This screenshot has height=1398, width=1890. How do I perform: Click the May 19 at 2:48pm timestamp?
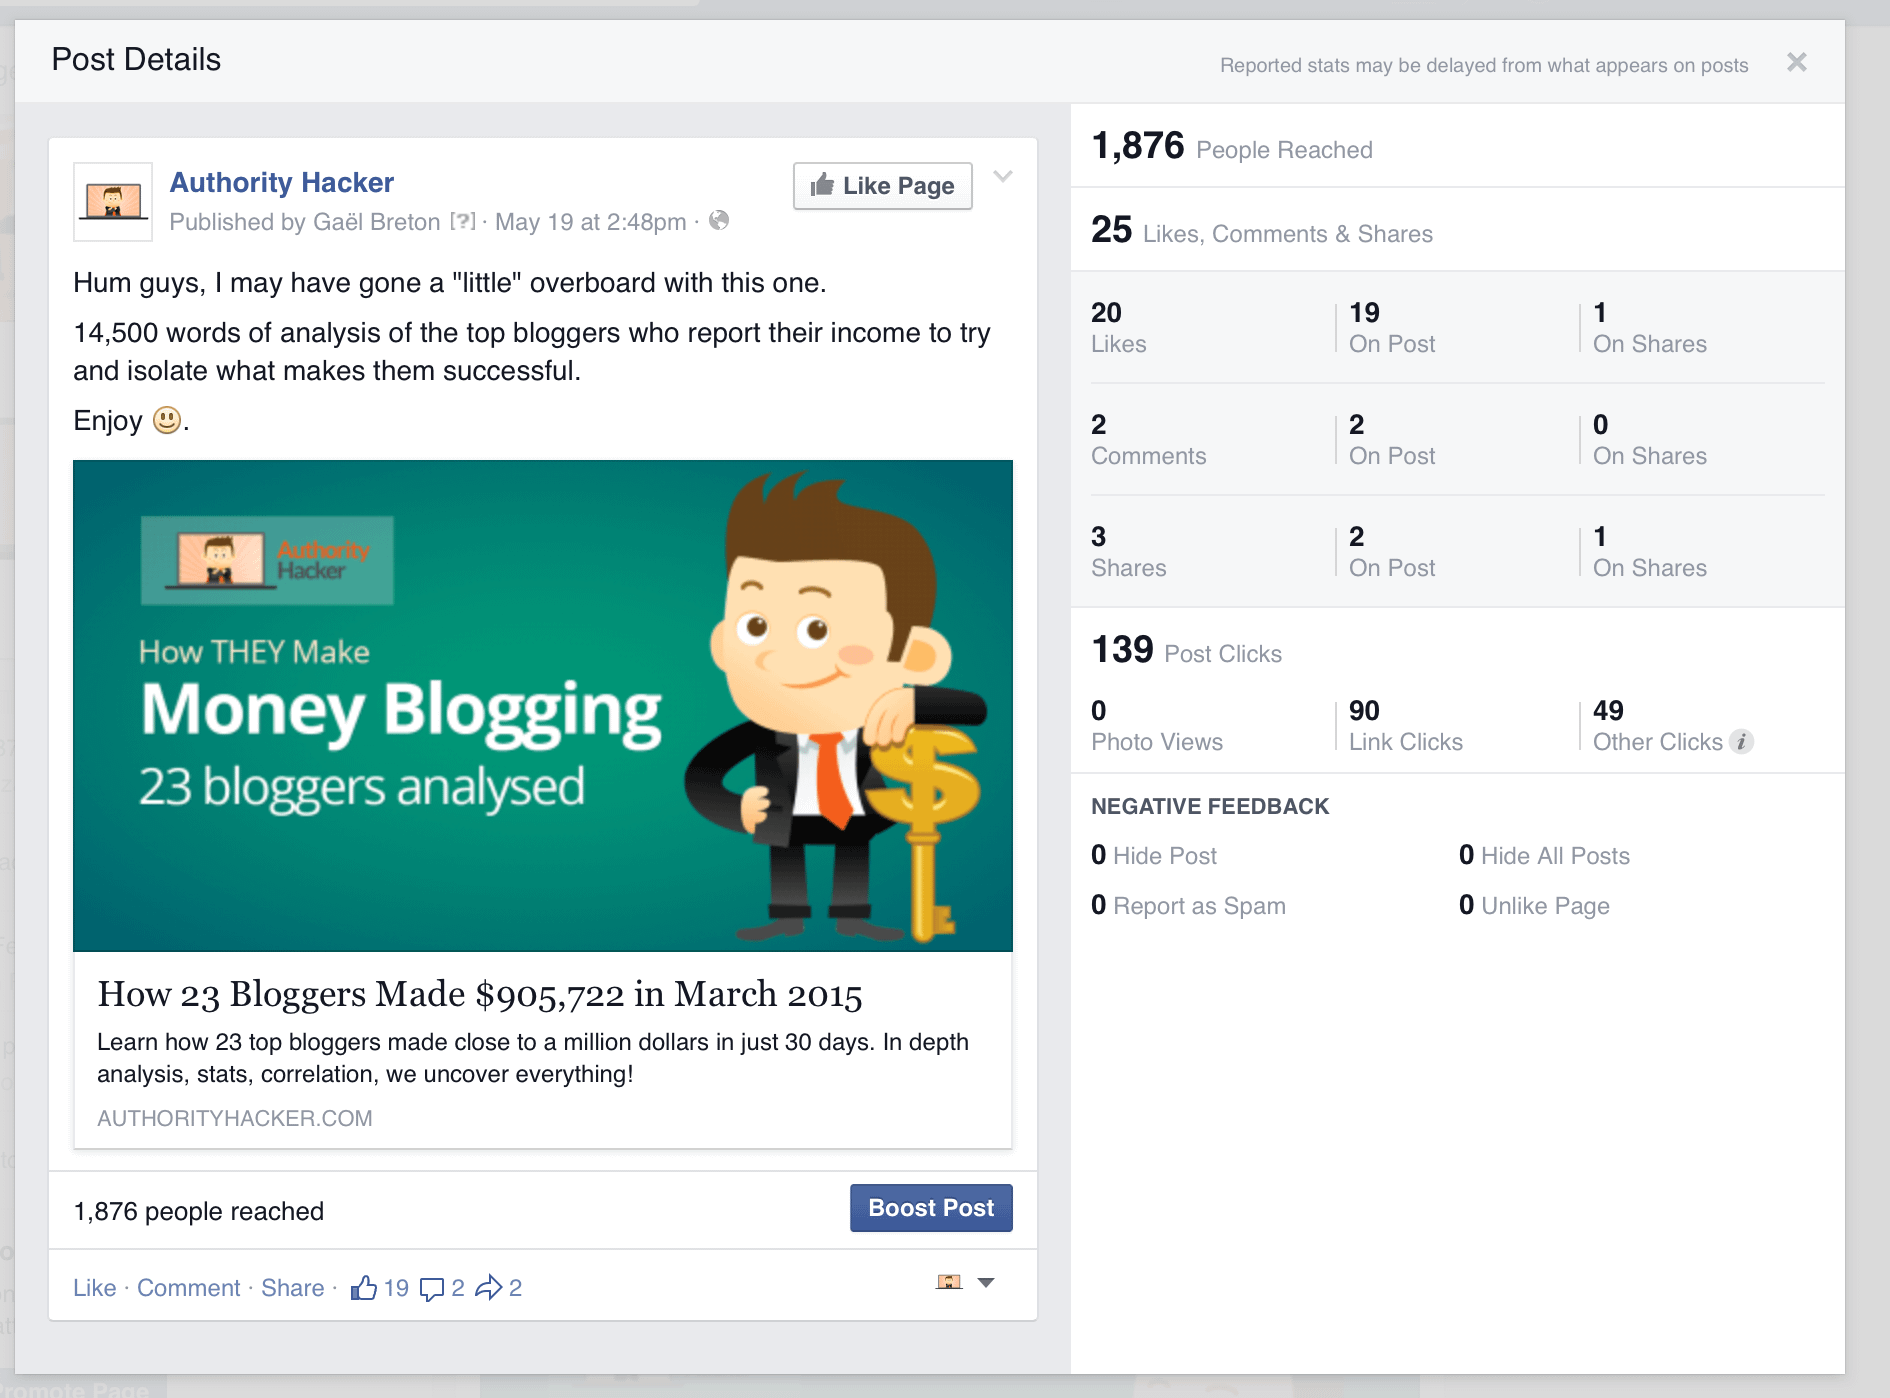click(x=590, y=222)
